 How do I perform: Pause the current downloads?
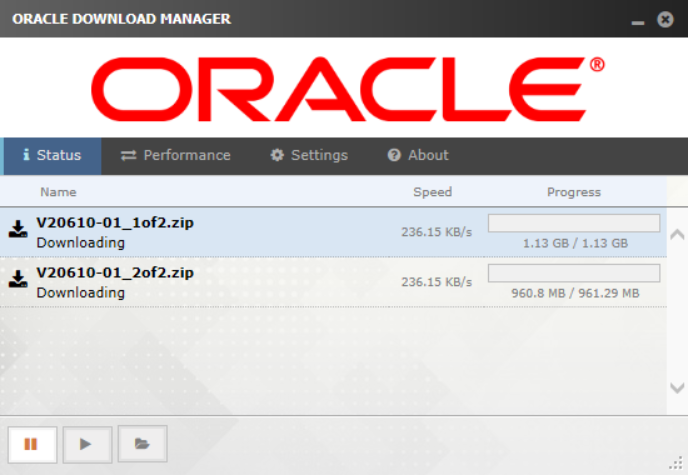(x=32, y=444)
